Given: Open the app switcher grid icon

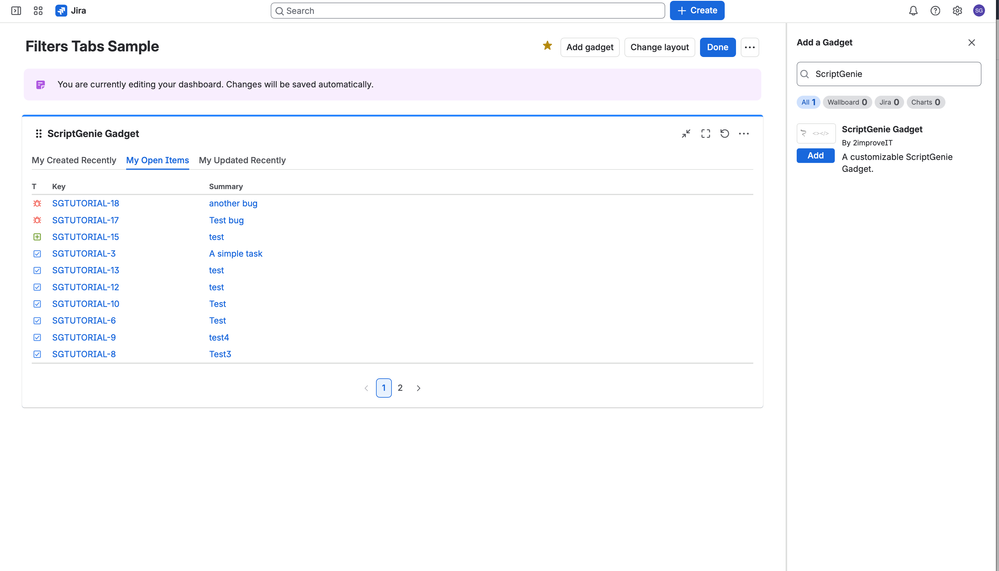Looking at the screenshot, I should coord(38,11).
